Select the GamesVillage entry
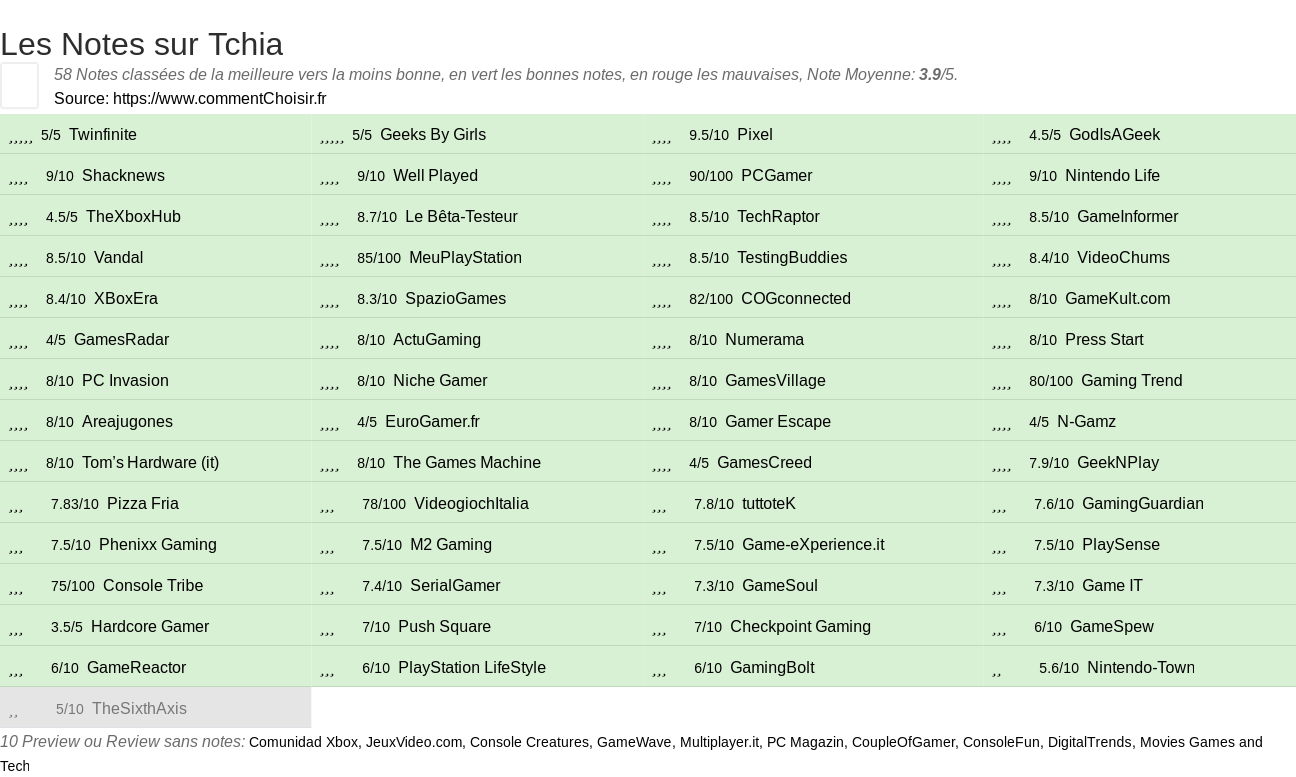Screen dimensions: 1296x777 (775, 380)
